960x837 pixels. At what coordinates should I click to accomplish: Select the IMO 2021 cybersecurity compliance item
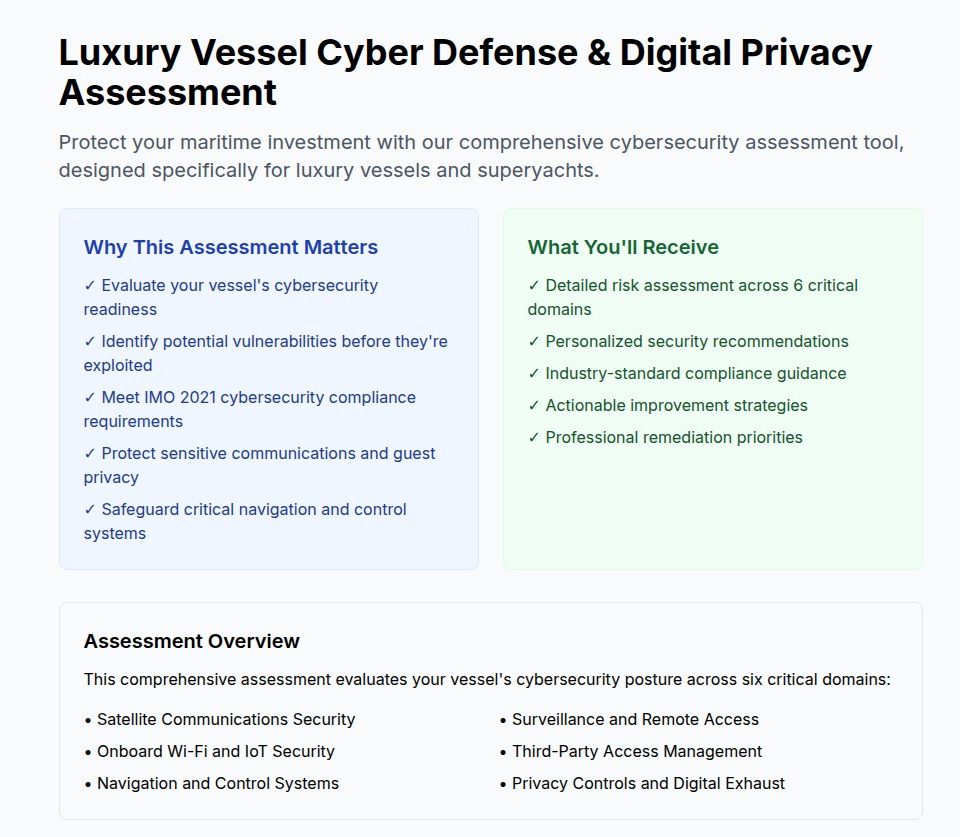(250, 409)
